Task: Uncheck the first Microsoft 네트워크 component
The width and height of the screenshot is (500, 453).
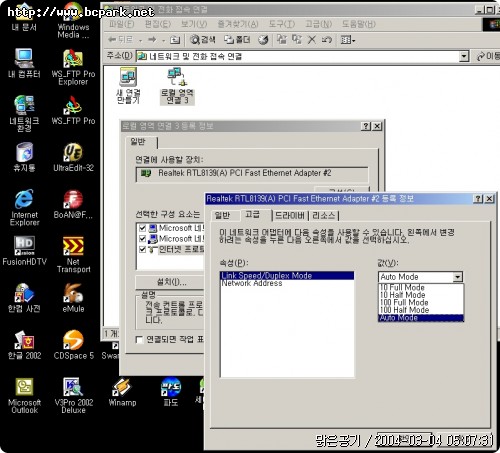Action: [x=143, y=228]
